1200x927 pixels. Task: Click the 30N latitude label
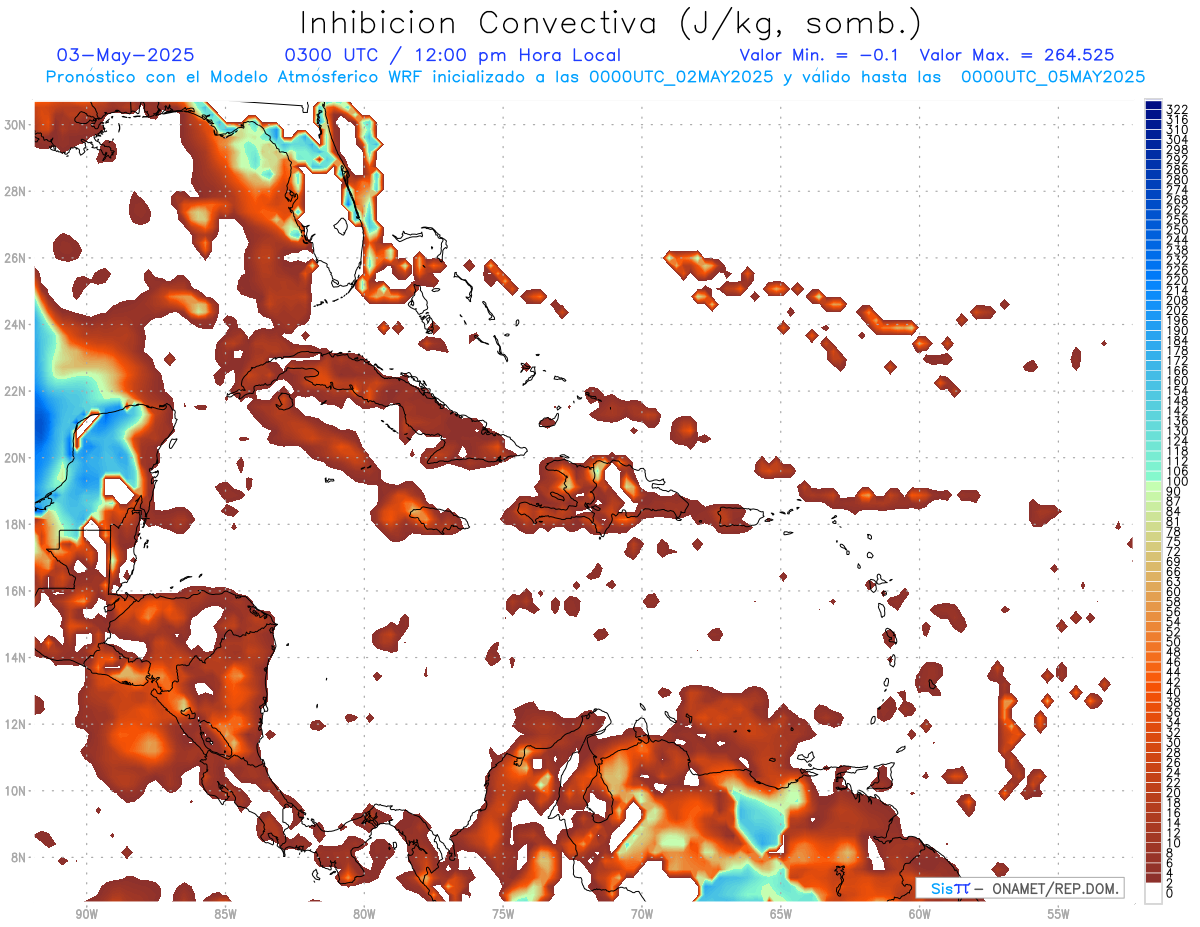coord(17,125)
